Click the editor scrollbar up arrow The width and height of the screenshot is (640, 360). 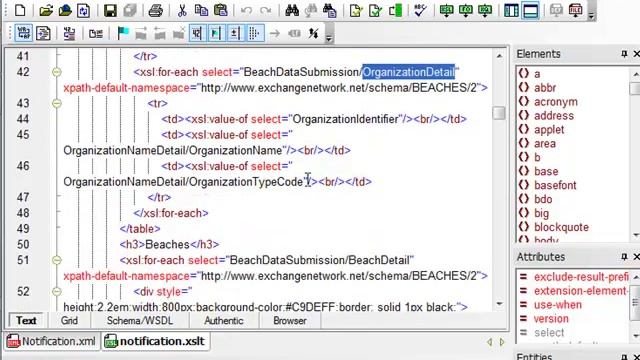click(x=499, y=56)
